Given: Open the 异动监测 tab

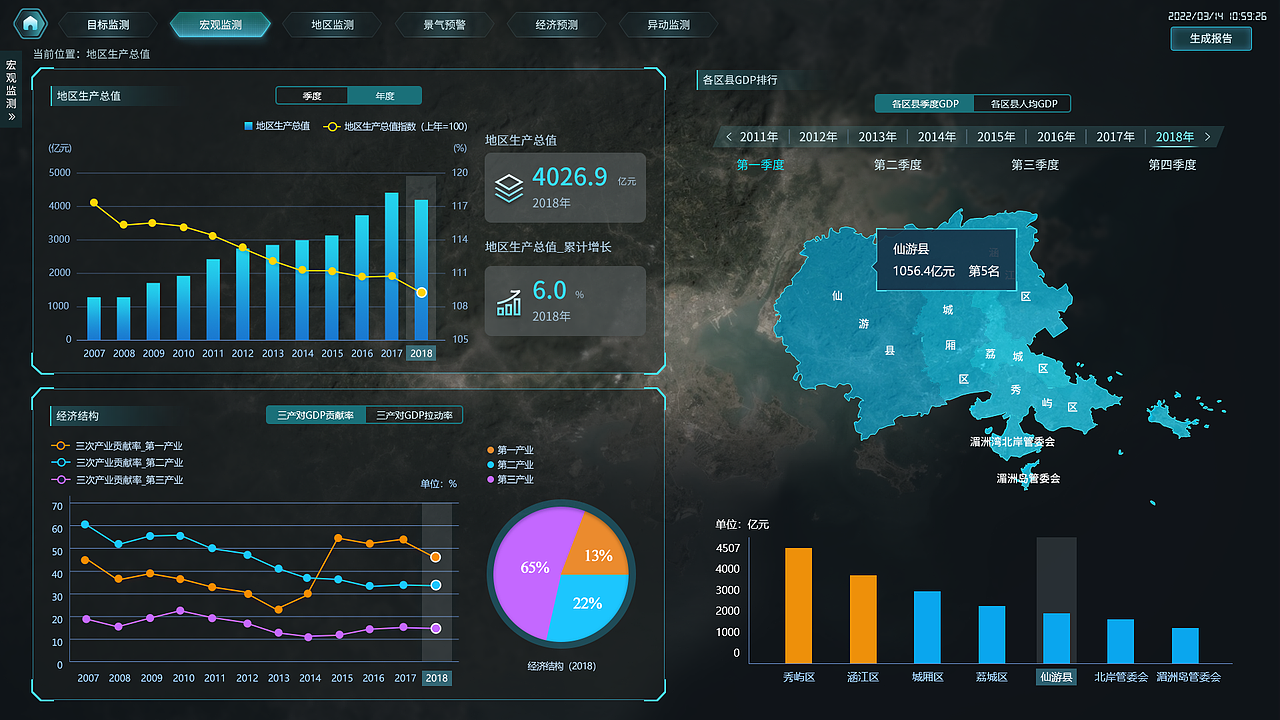Looking at the screenshot, I should pyautogui.click(x=668, y=24).
